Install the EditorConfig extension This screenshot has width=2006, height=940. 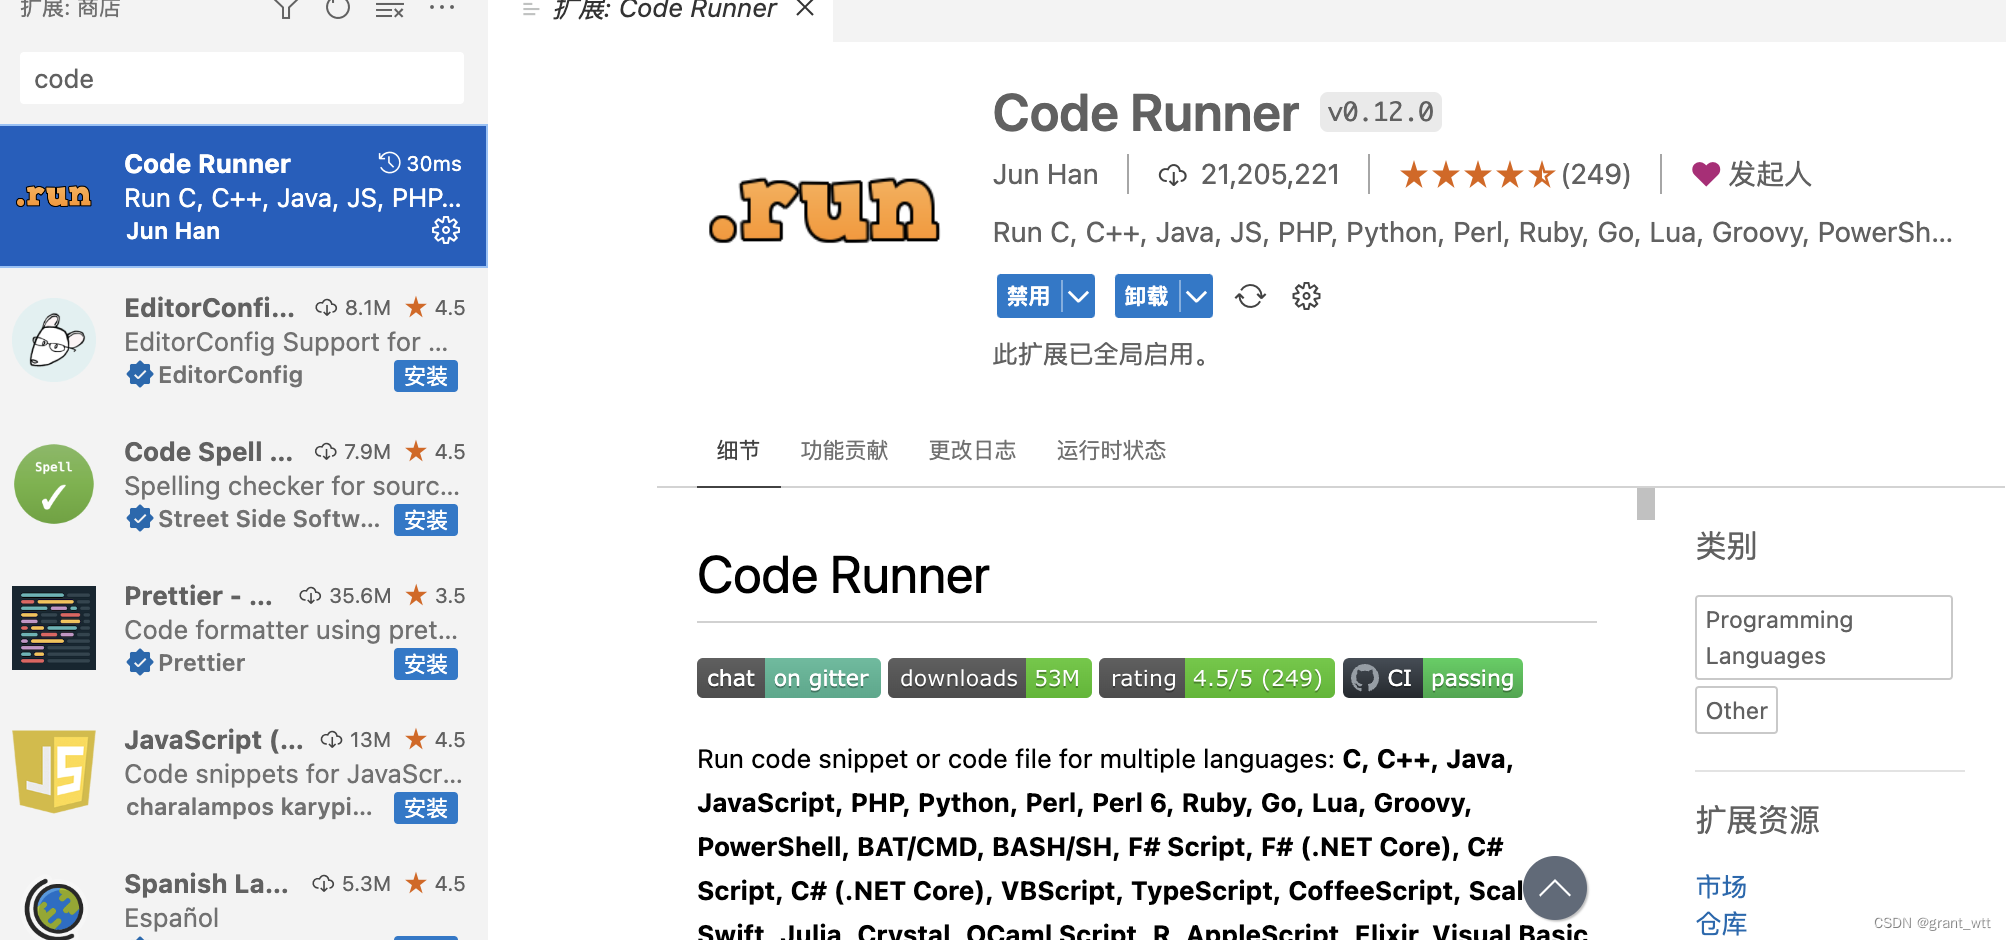pos(426,376)
